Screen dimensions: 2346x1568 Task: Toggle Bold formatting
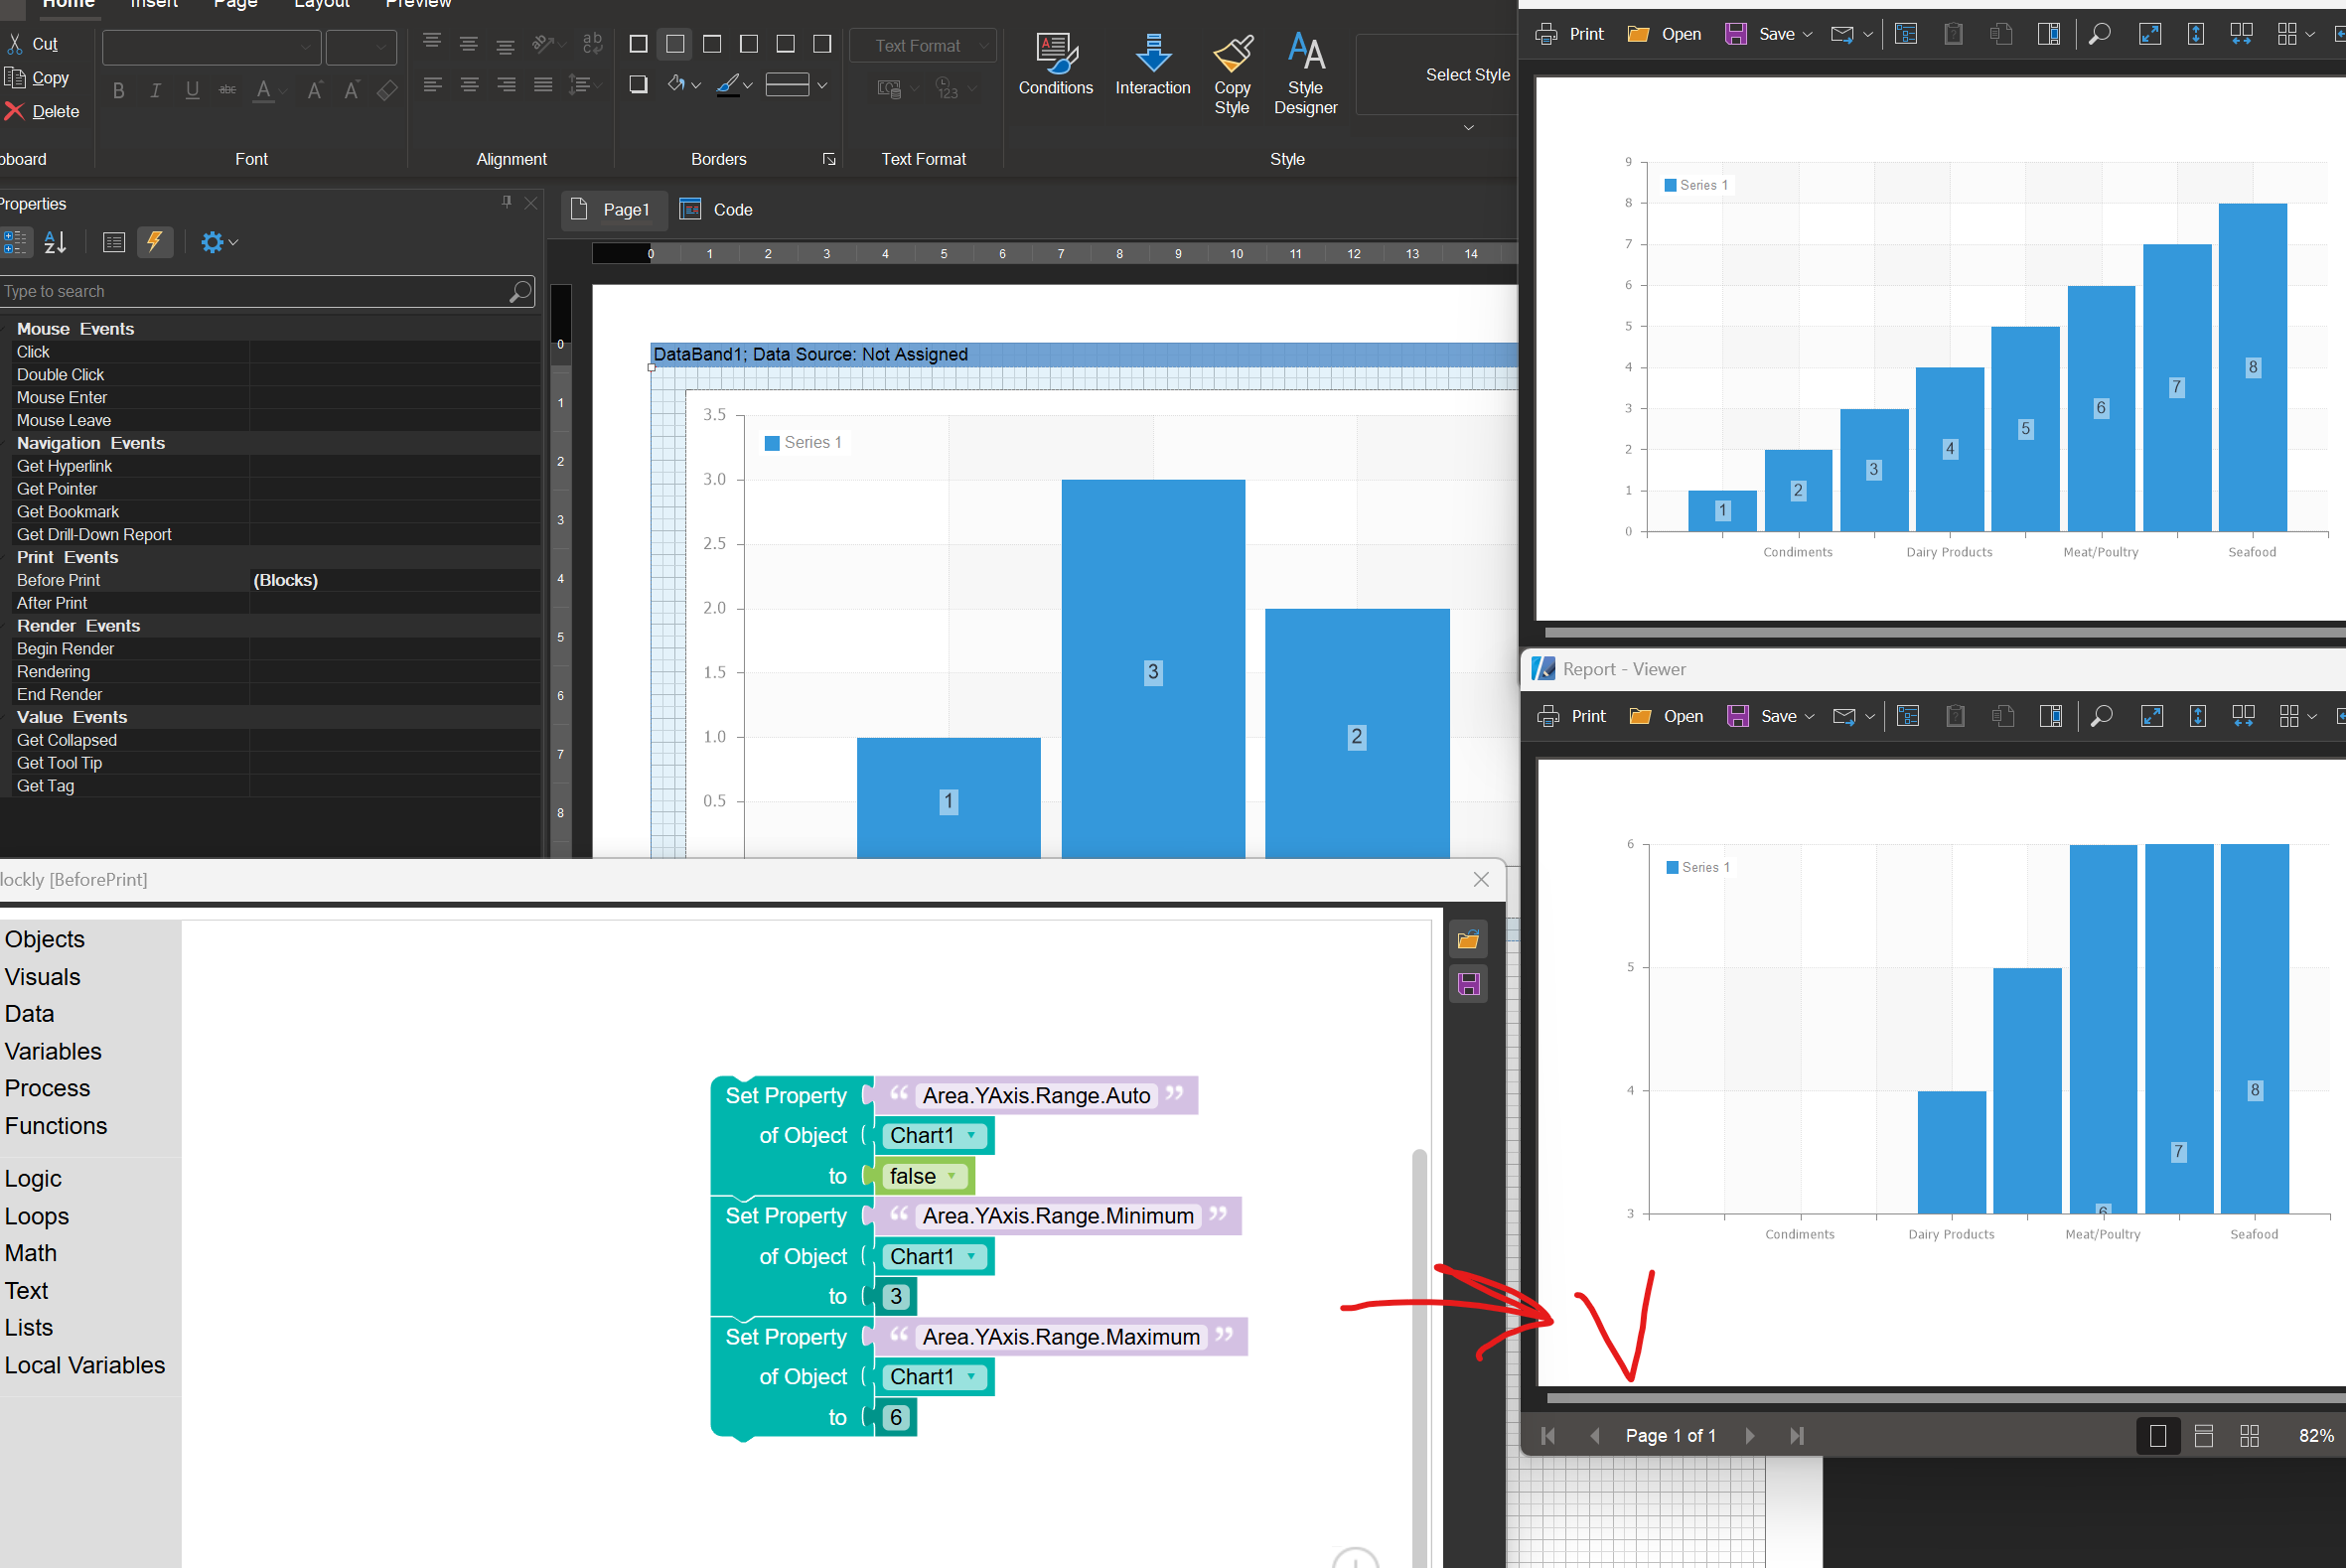tap(119, 91)
